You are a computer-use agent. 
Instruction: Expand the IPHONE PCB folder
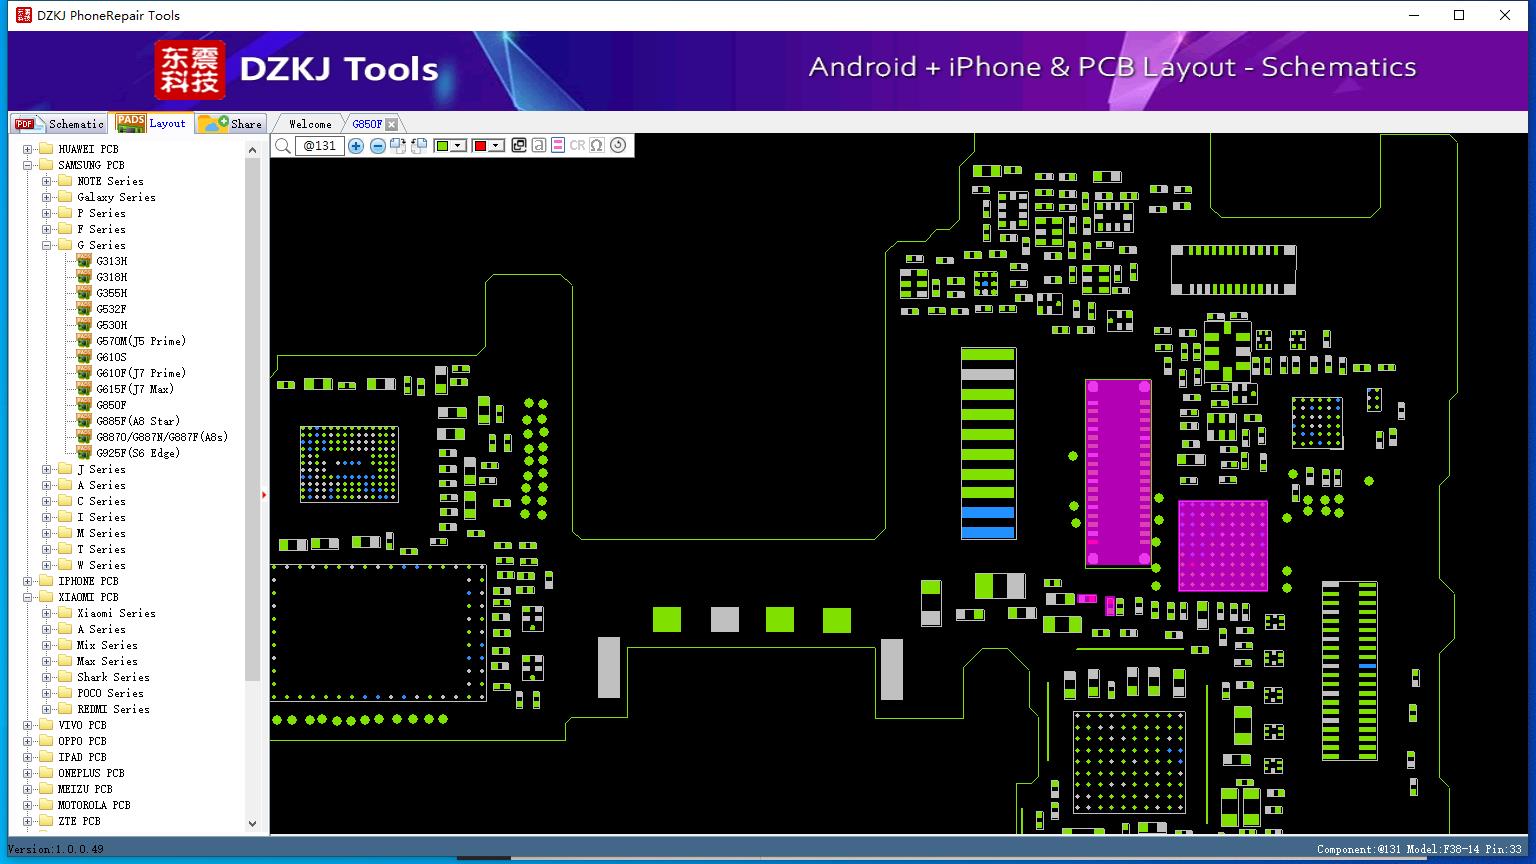click(28, 581)
